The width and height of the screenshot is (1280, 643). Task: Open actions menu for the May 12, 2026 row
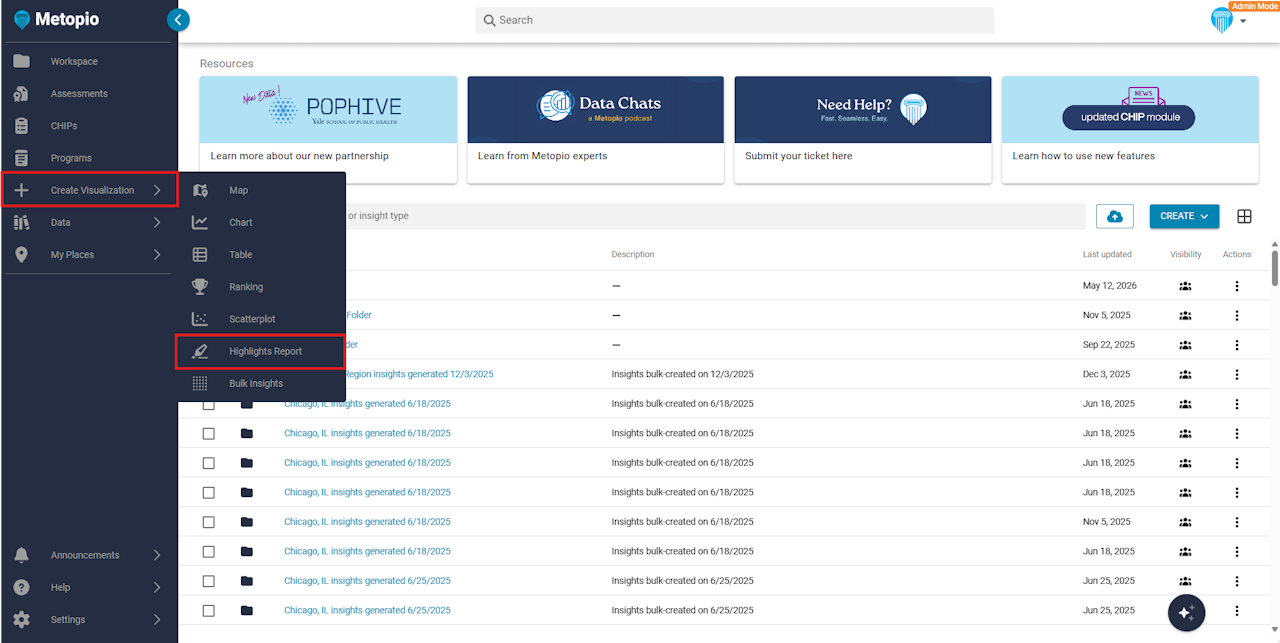[x=1237, y=286]
